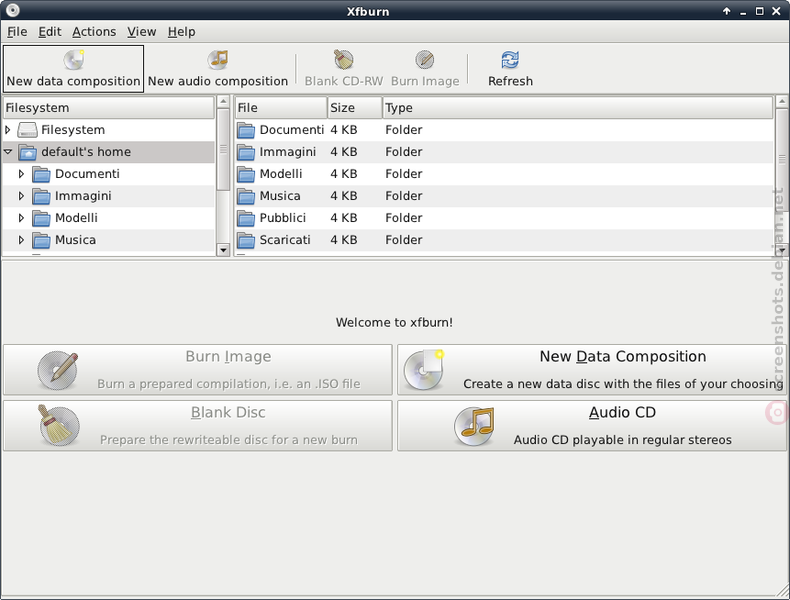The height and width of the screenshot is (600, 790).
Task: Sort by the Size column header
Action: click(x=355, y=108)
